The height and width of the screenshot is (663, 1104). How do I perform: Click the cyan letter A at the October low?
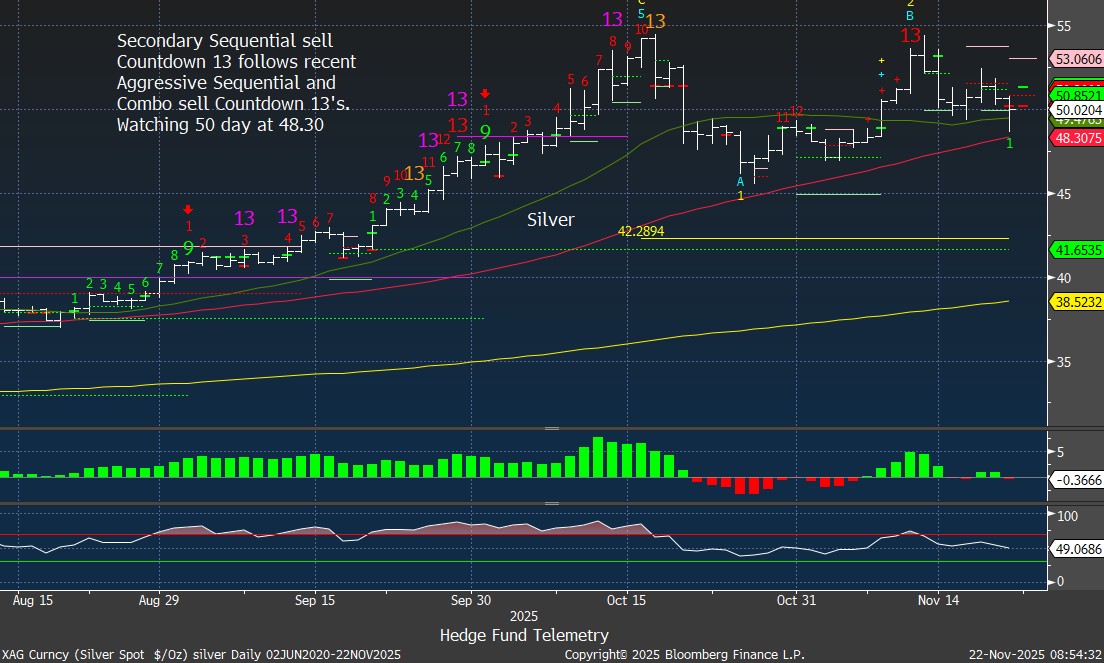(x=740, y=181)
